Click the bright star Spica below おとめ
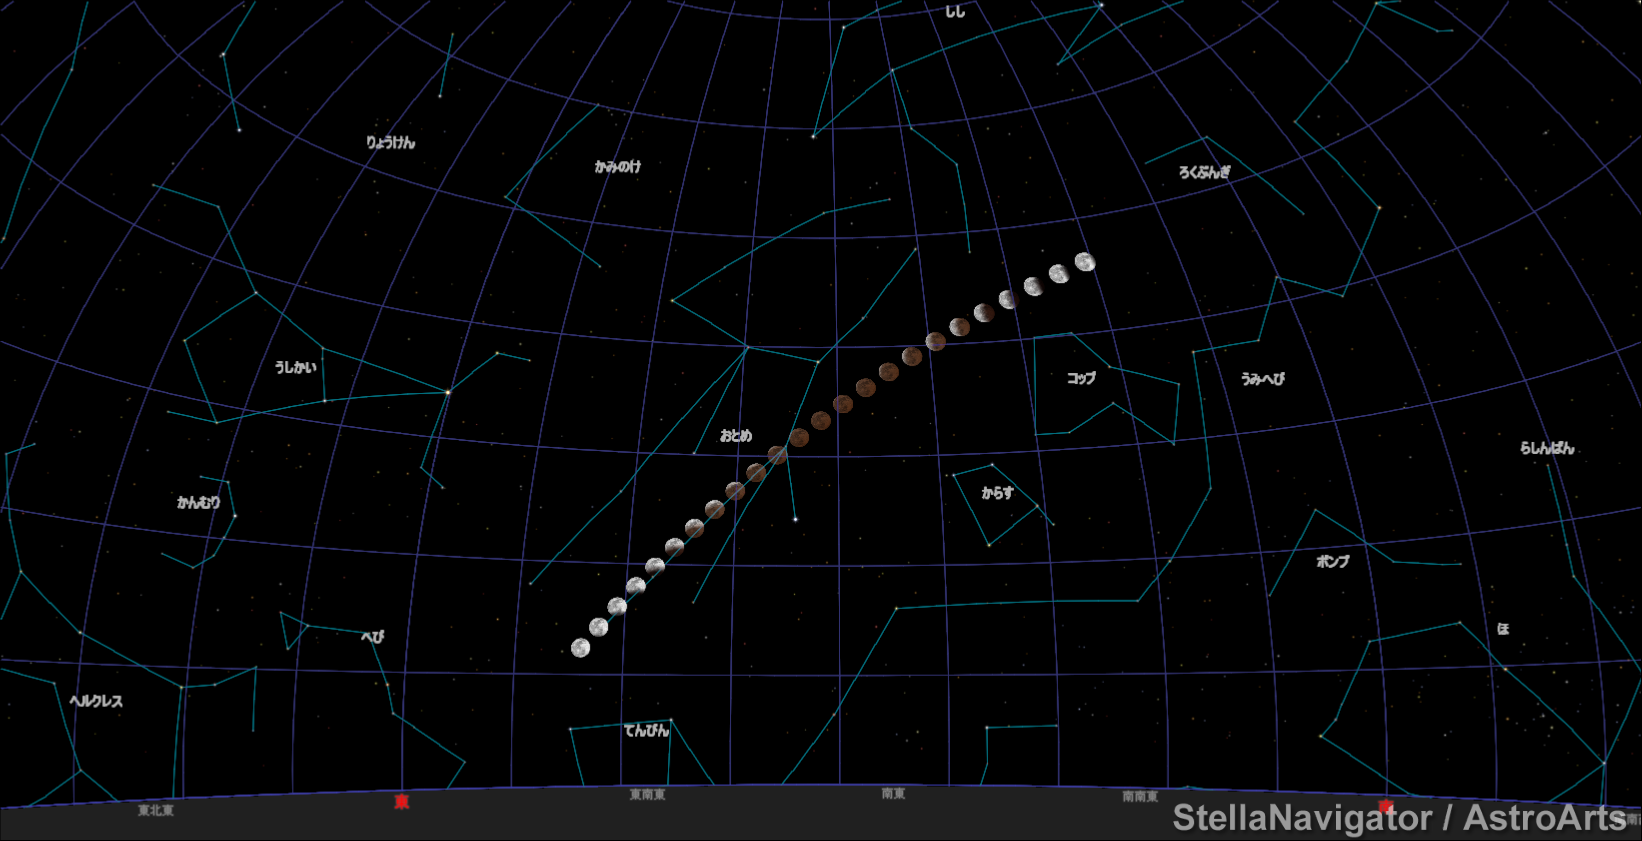This screenshot has height=841, width=1642. tap(795, 519)
